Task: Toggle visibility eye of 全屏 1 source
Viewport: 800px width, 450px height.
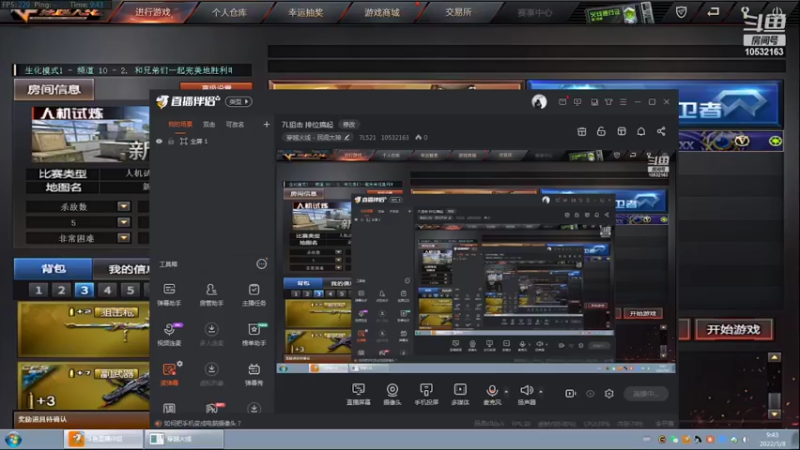Action: click(159, 141)
